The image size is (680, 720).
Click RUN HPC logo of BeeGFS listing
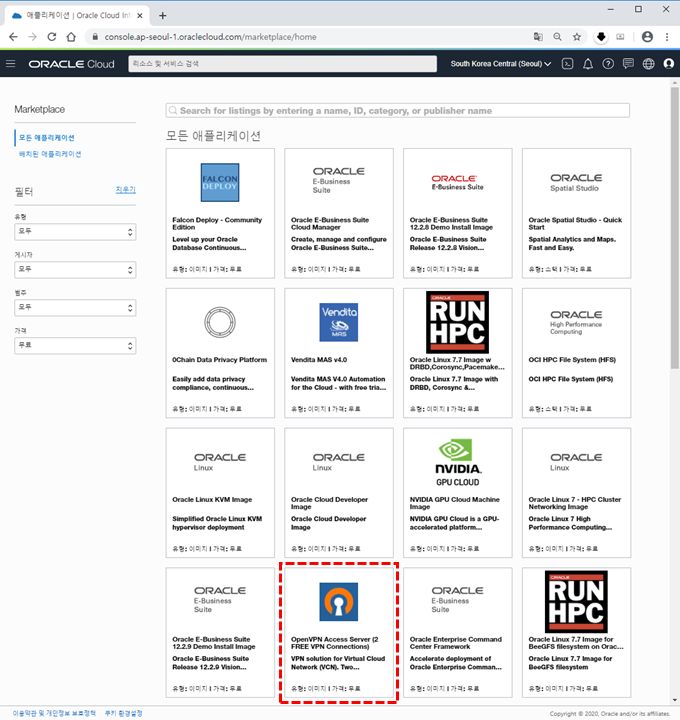[x=576, y=602]
